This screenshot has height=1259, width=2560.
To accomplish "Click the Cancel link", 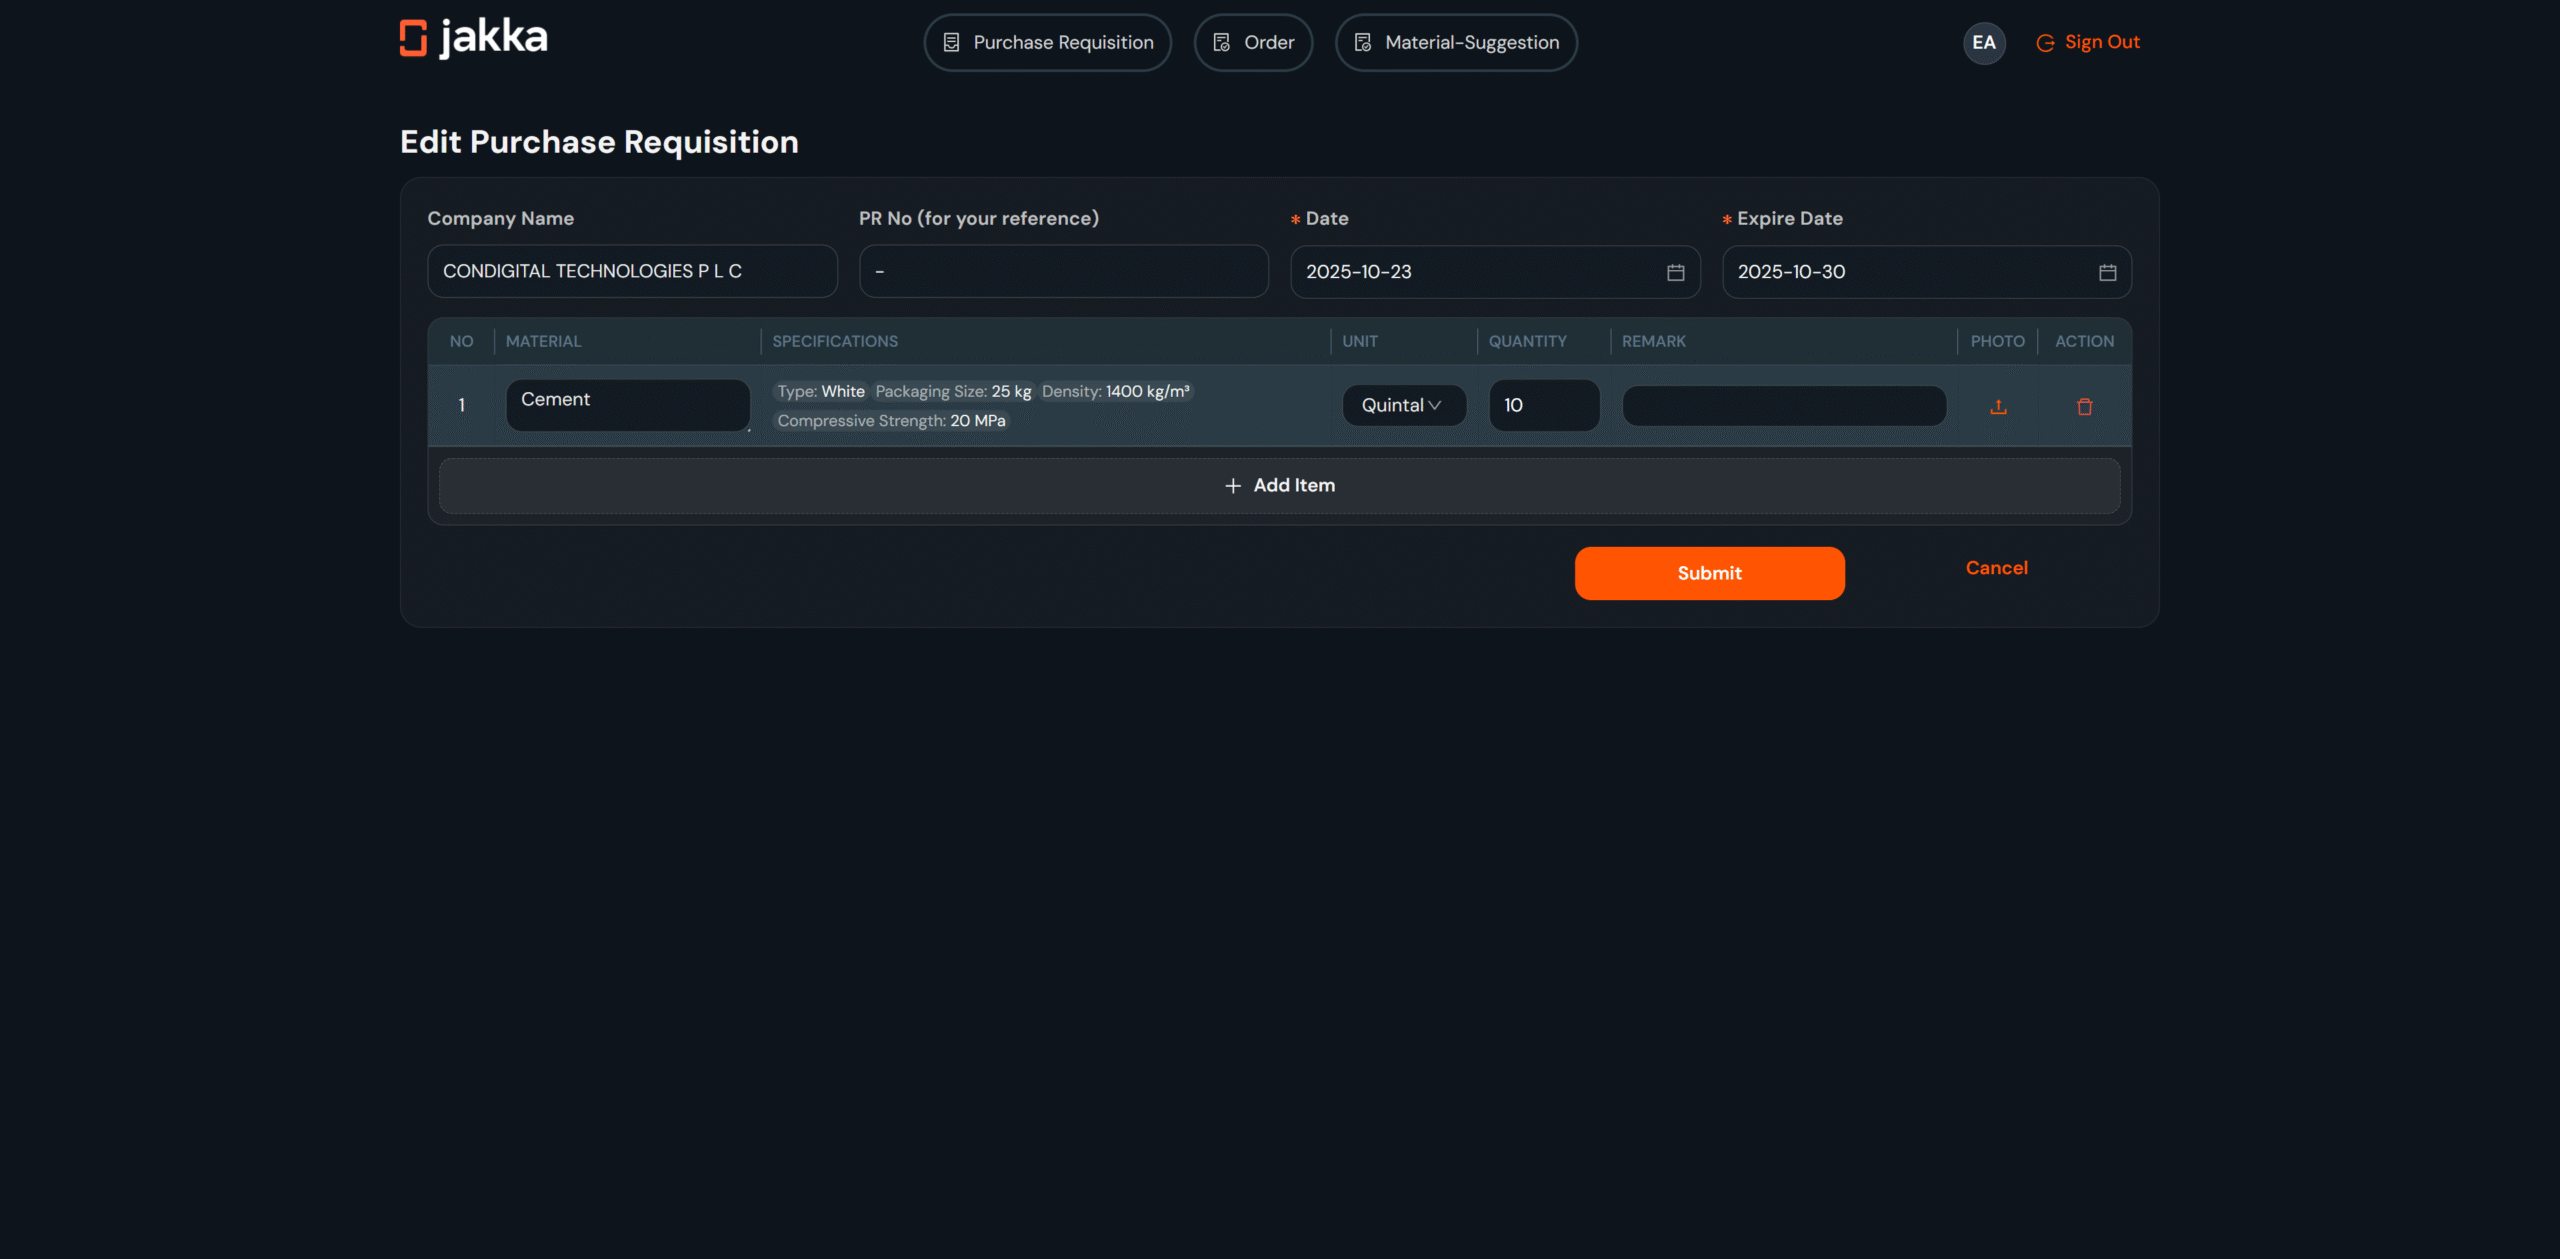I will [x=1996, y=568].
